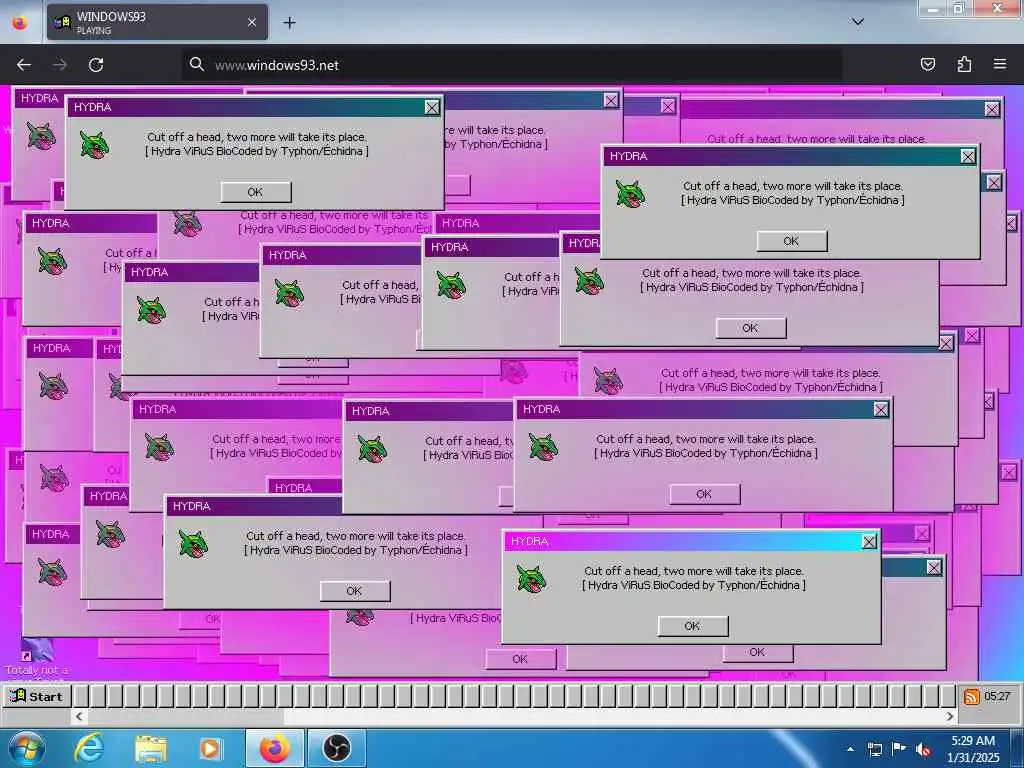Switch to OBS Studio in the taskbar
1024x768 pixels.
tap(336, 748)
